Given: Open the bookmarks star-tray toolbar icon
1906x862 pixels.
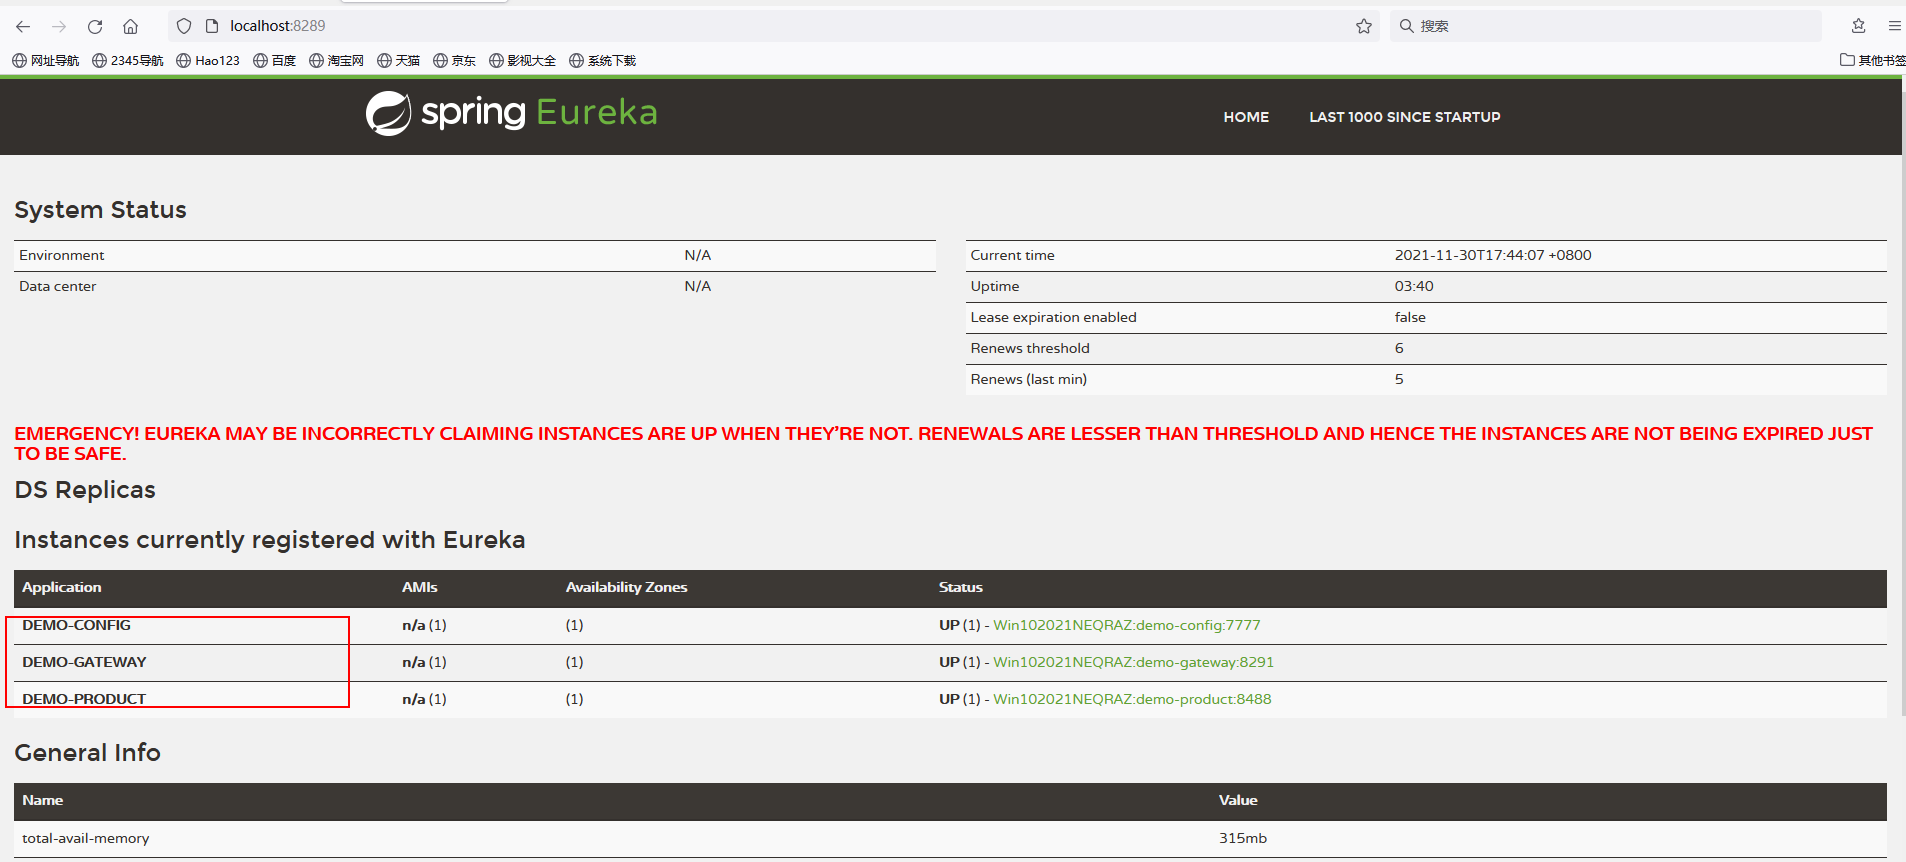Looking at the screenshot, I should pos(1858,26).
